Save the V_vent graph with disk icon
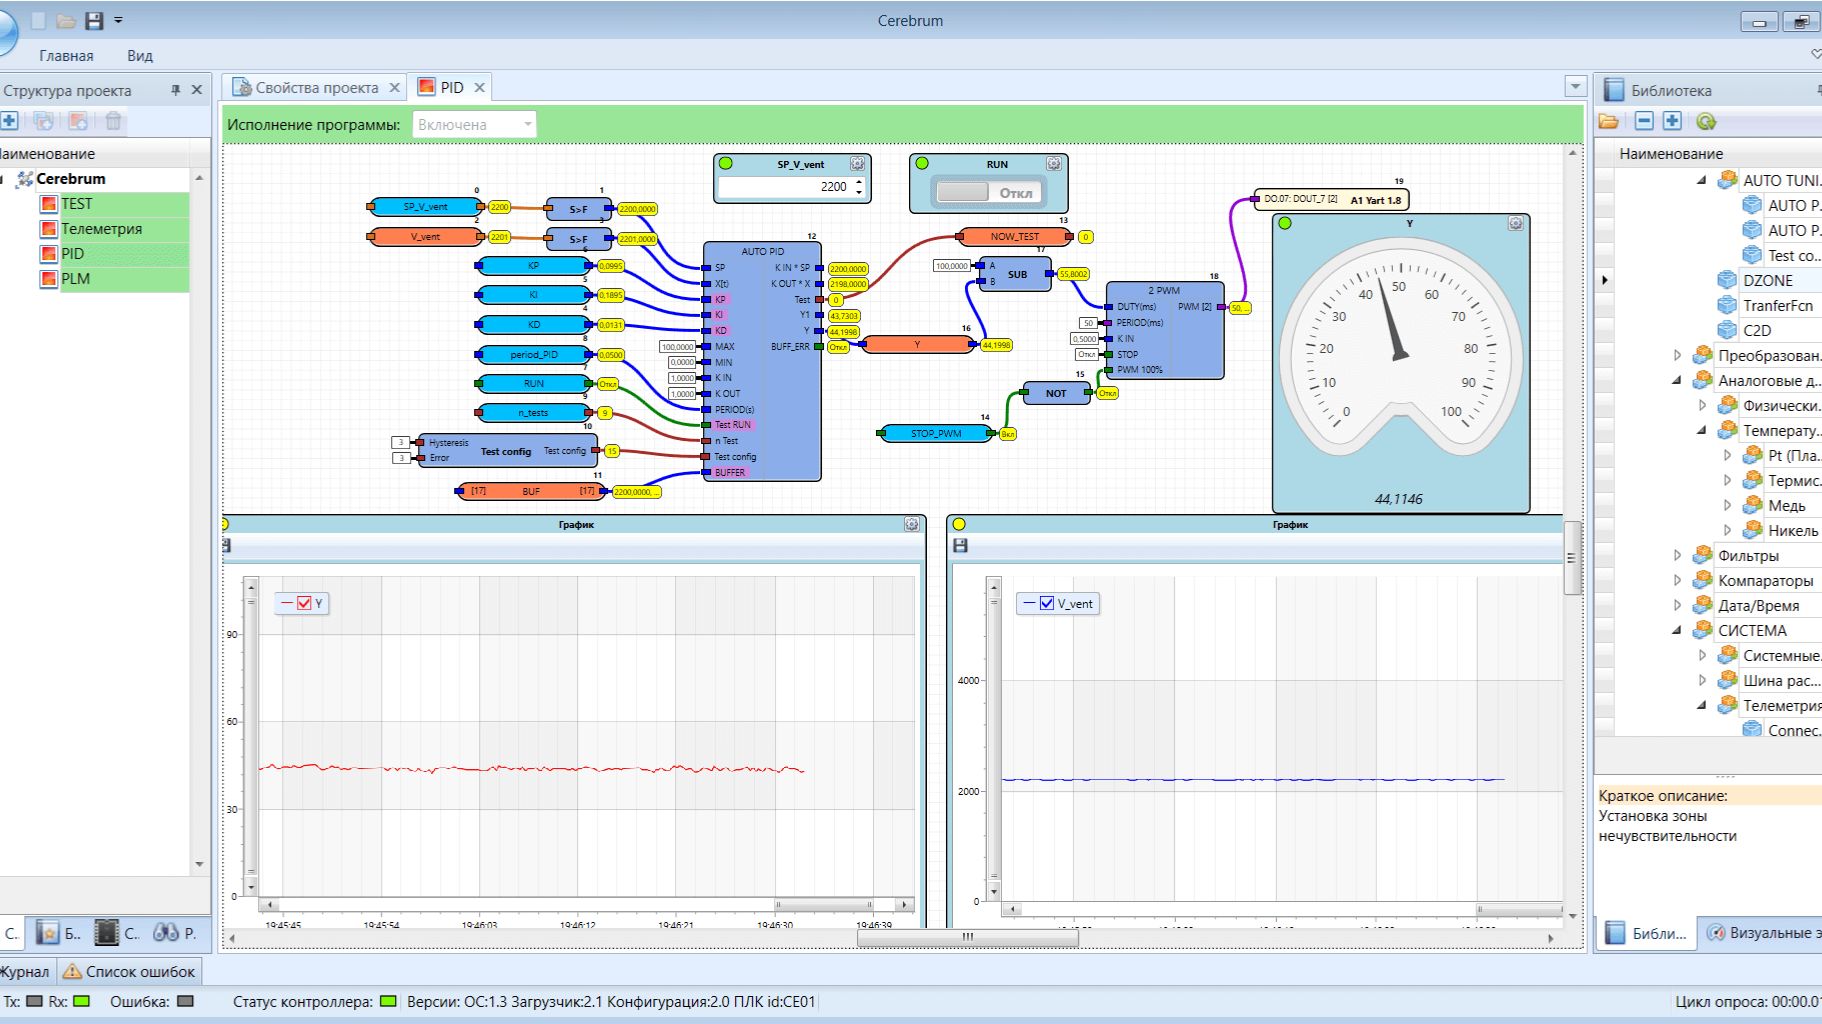 click(x=961, y=546)
